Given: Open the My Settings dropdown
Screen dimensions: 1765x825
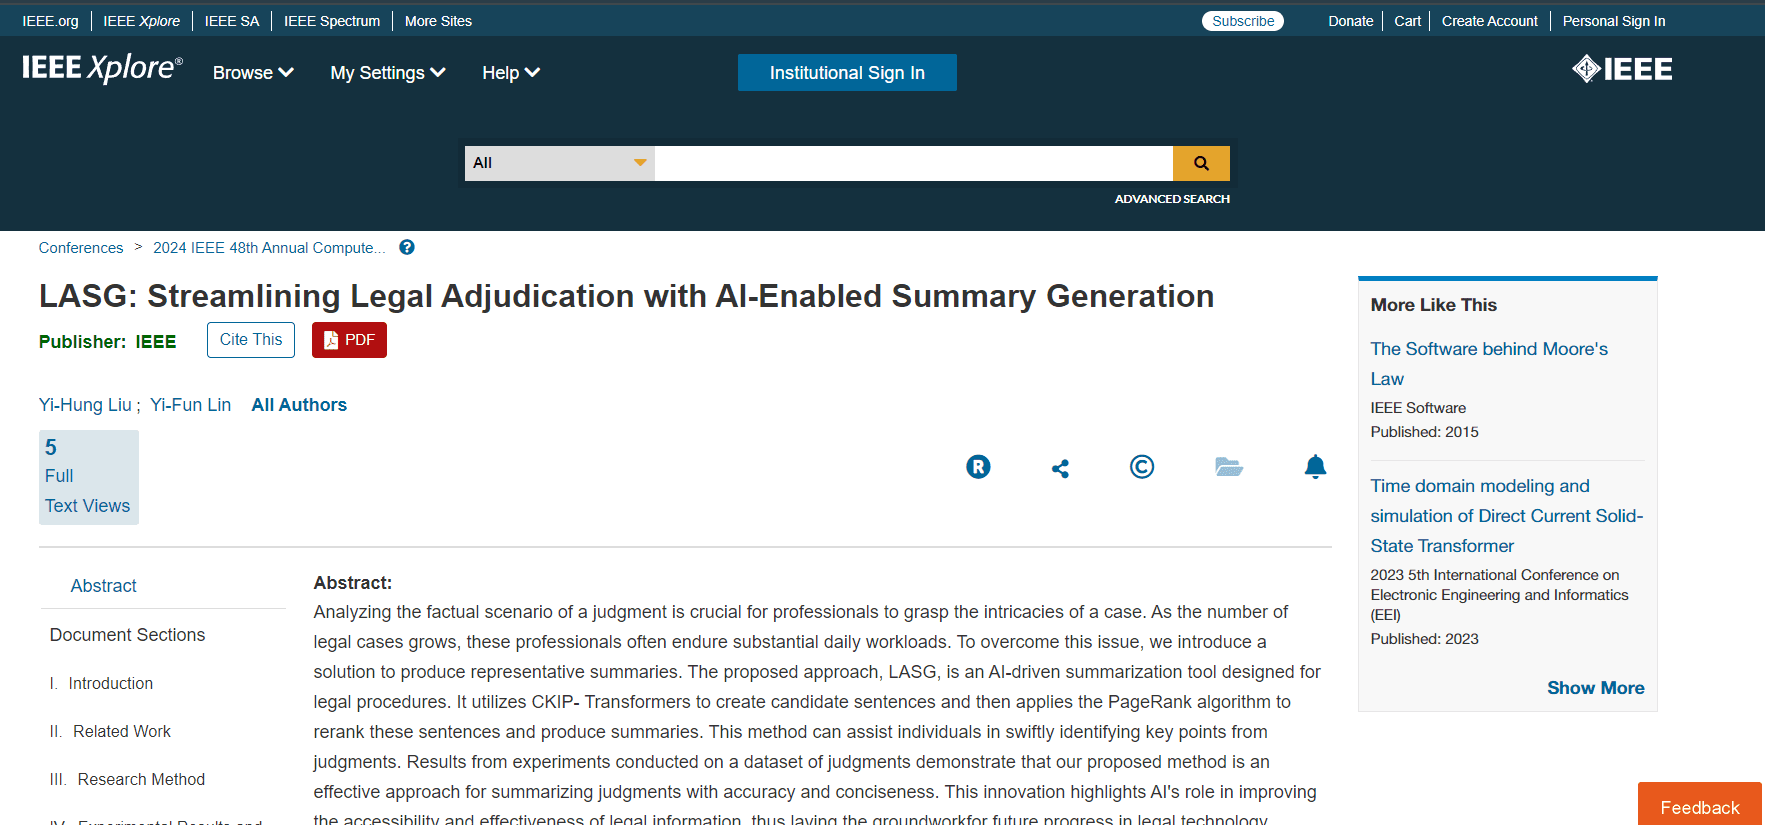Looking at the screenshot, I should [x=388, y=73].
